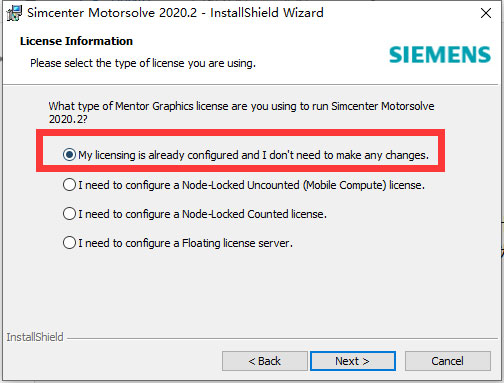Close the InstallShield Wizard window
Viewport: 504px width, 383px height.
pos(486,13)
